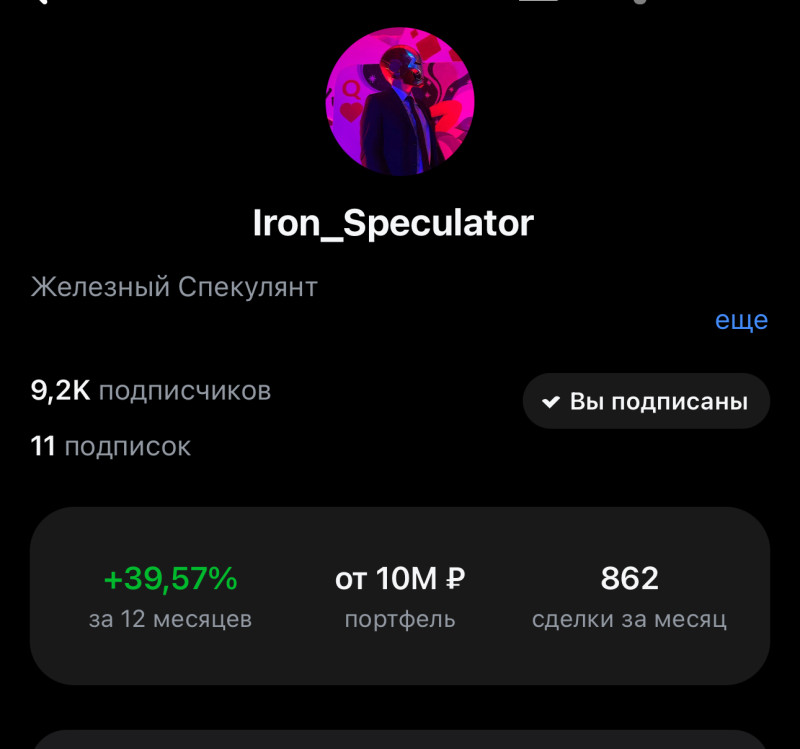Tap the partially visible card at the bottom
The width and height of the screenshot is (800, 749).
[400, 738]
